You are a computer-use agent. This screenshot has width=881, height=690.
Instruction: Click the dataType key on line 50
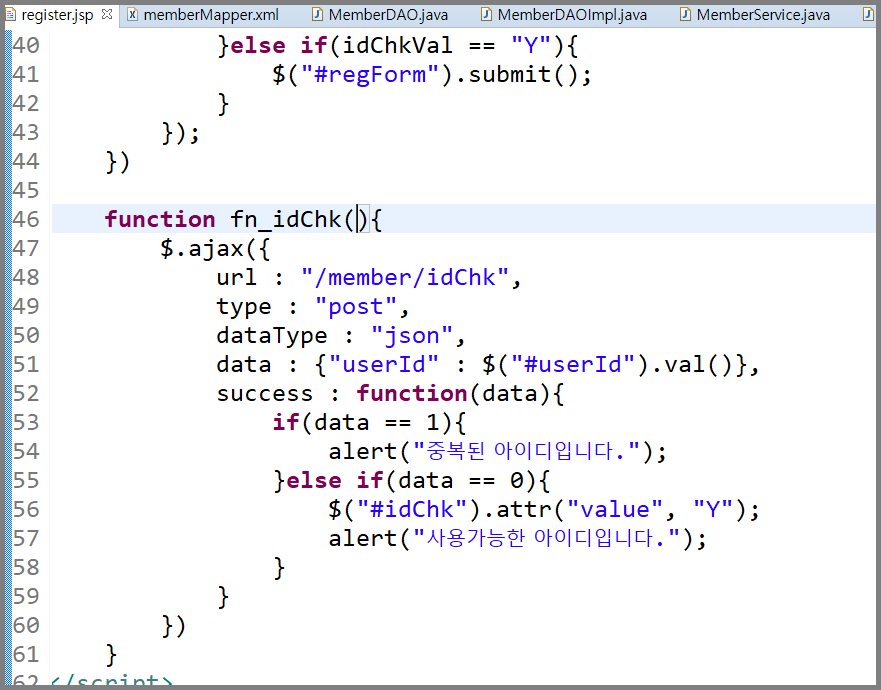[272, 336]
